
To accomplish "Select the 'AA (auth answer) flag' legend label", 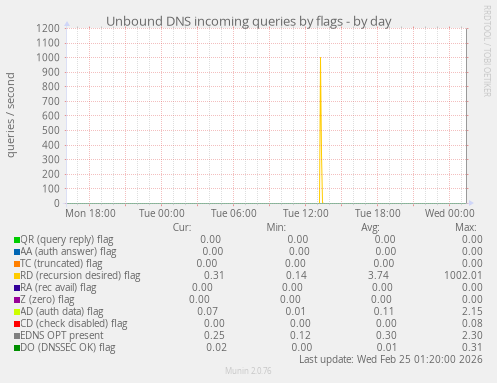I will click(68, 252).
